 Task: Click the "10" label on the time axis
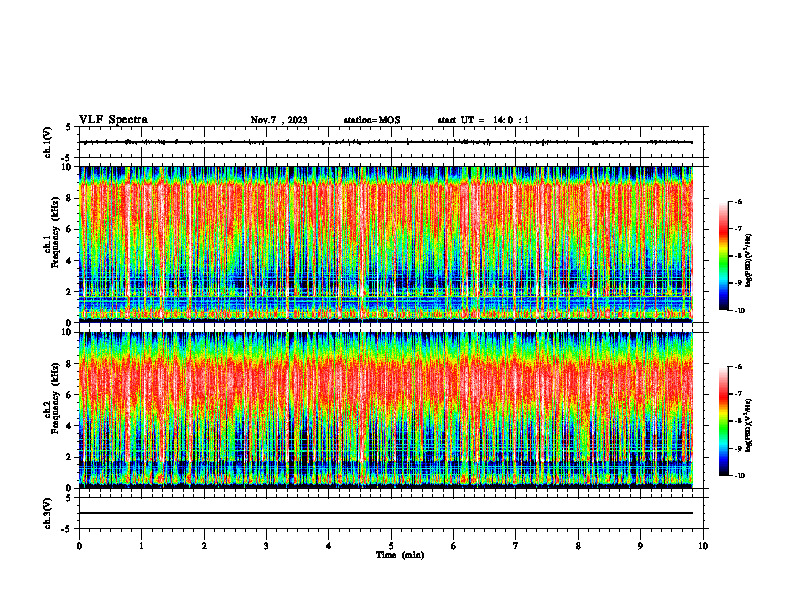pyautogui.click(x=703, y=546)
